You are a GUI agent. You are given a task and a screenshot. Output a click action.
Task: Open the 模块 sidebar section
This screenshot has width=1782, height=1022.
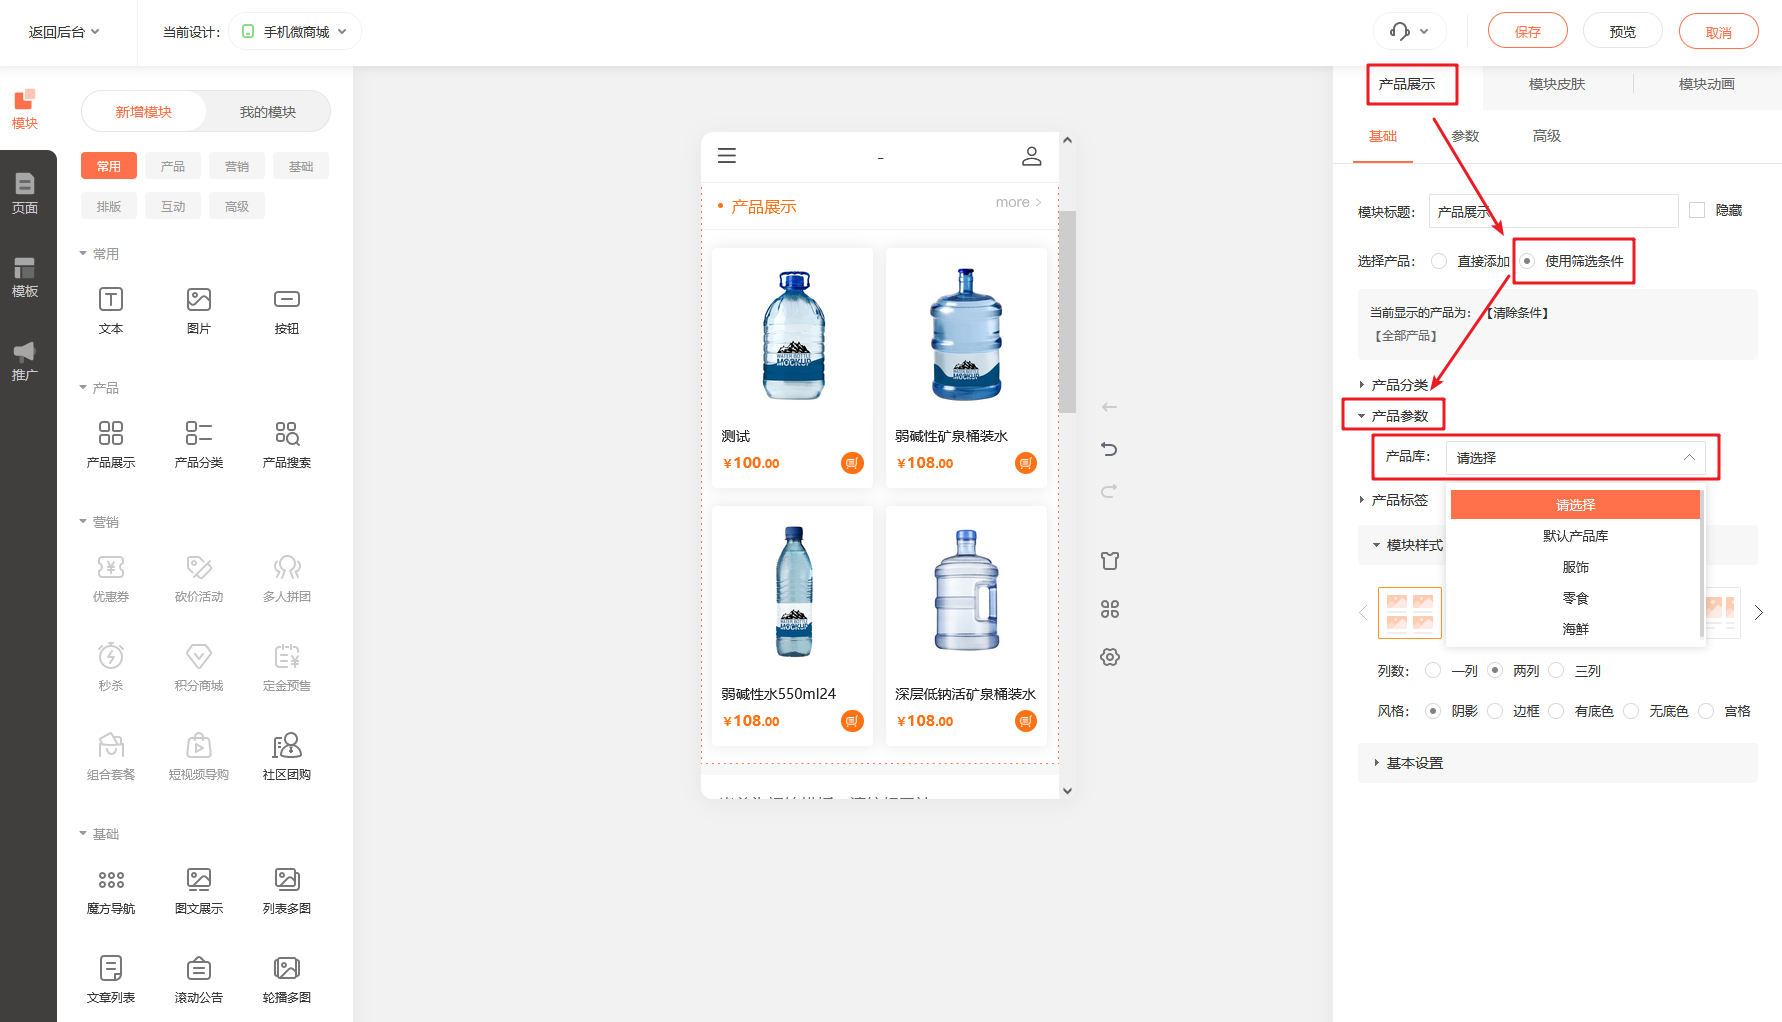pyautogui.click(x=25, y=109)
